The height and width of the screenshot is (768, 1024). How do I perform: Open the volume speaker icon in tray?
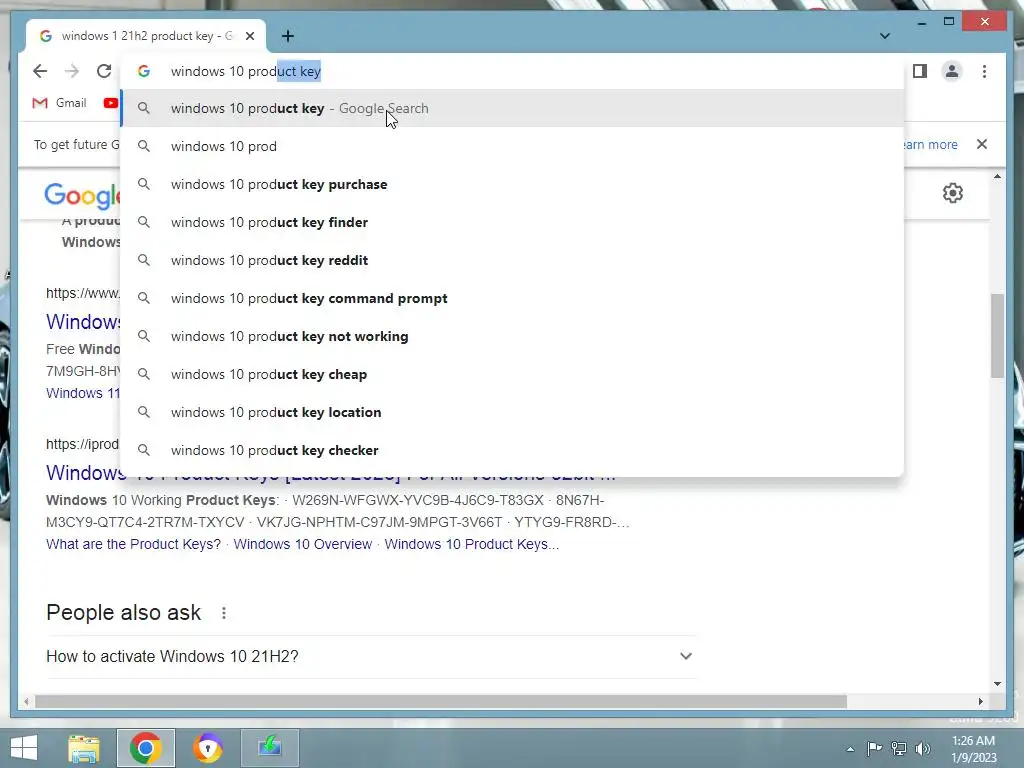923,748
